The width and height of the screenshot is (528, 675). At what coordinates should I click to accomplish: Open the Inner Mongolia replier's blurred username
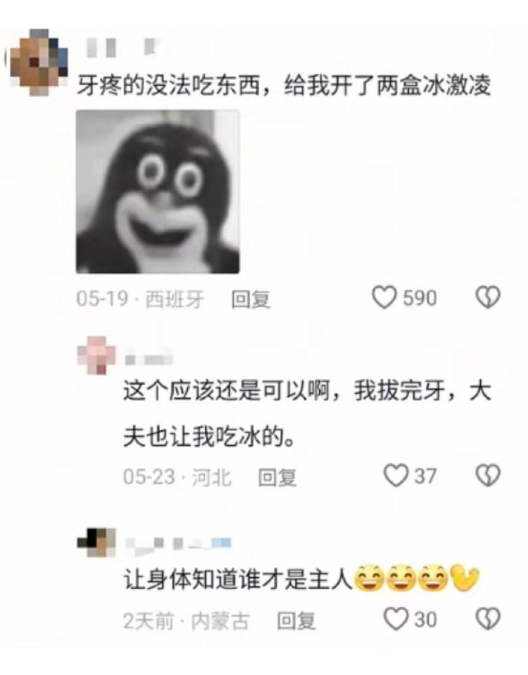coord(178,544)
